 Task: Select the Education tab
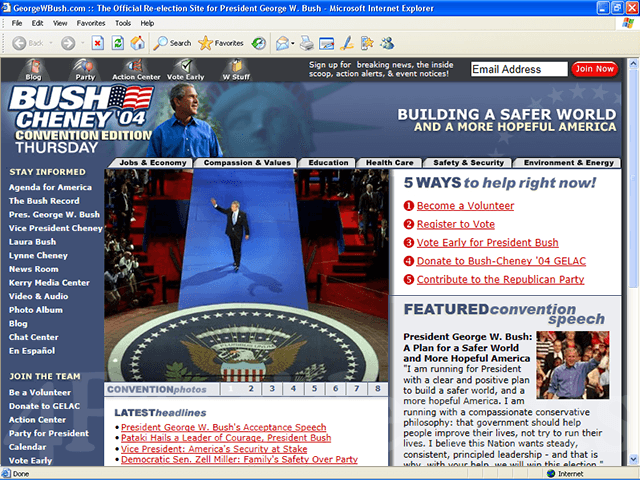328,162
